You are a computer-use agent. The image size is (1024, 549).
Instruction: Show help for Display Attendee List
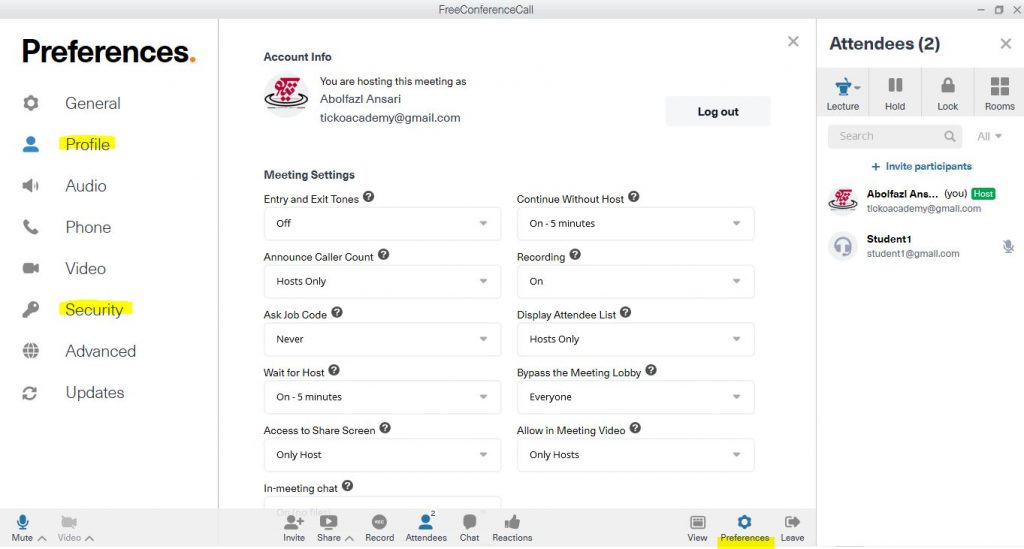[x=626, y=312]
